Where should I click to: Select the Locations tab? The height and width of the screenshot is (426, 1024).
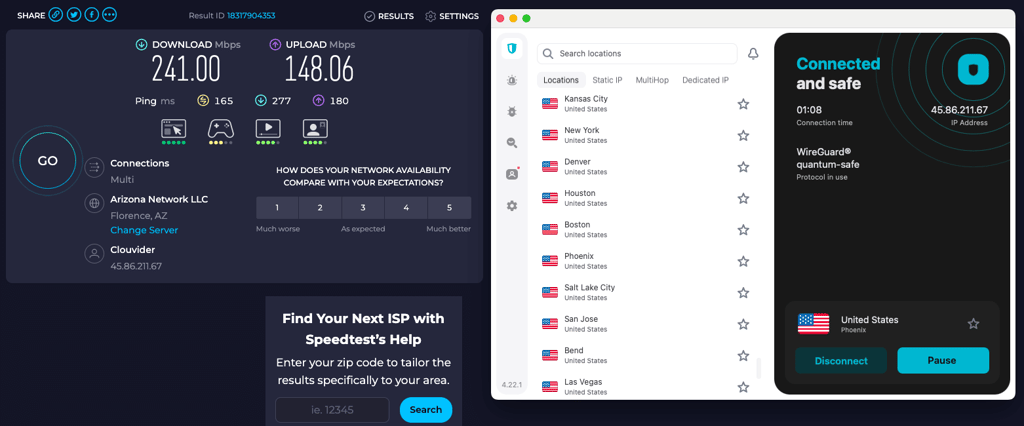tap(561, 80)
